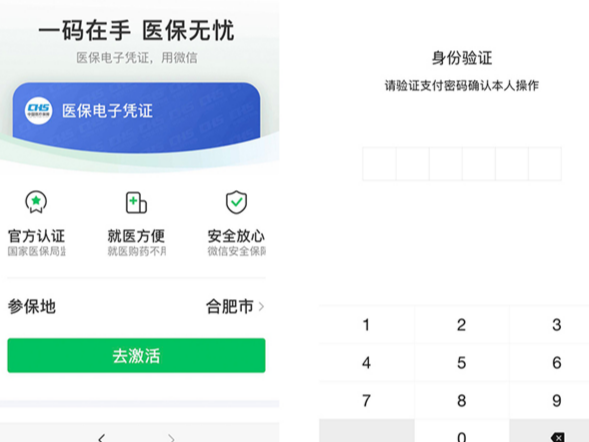Viewport: 589px width, 442px height.
Task: Tap number 5 on the keypad
Action: pyautogui.click(x=462, y=363)
